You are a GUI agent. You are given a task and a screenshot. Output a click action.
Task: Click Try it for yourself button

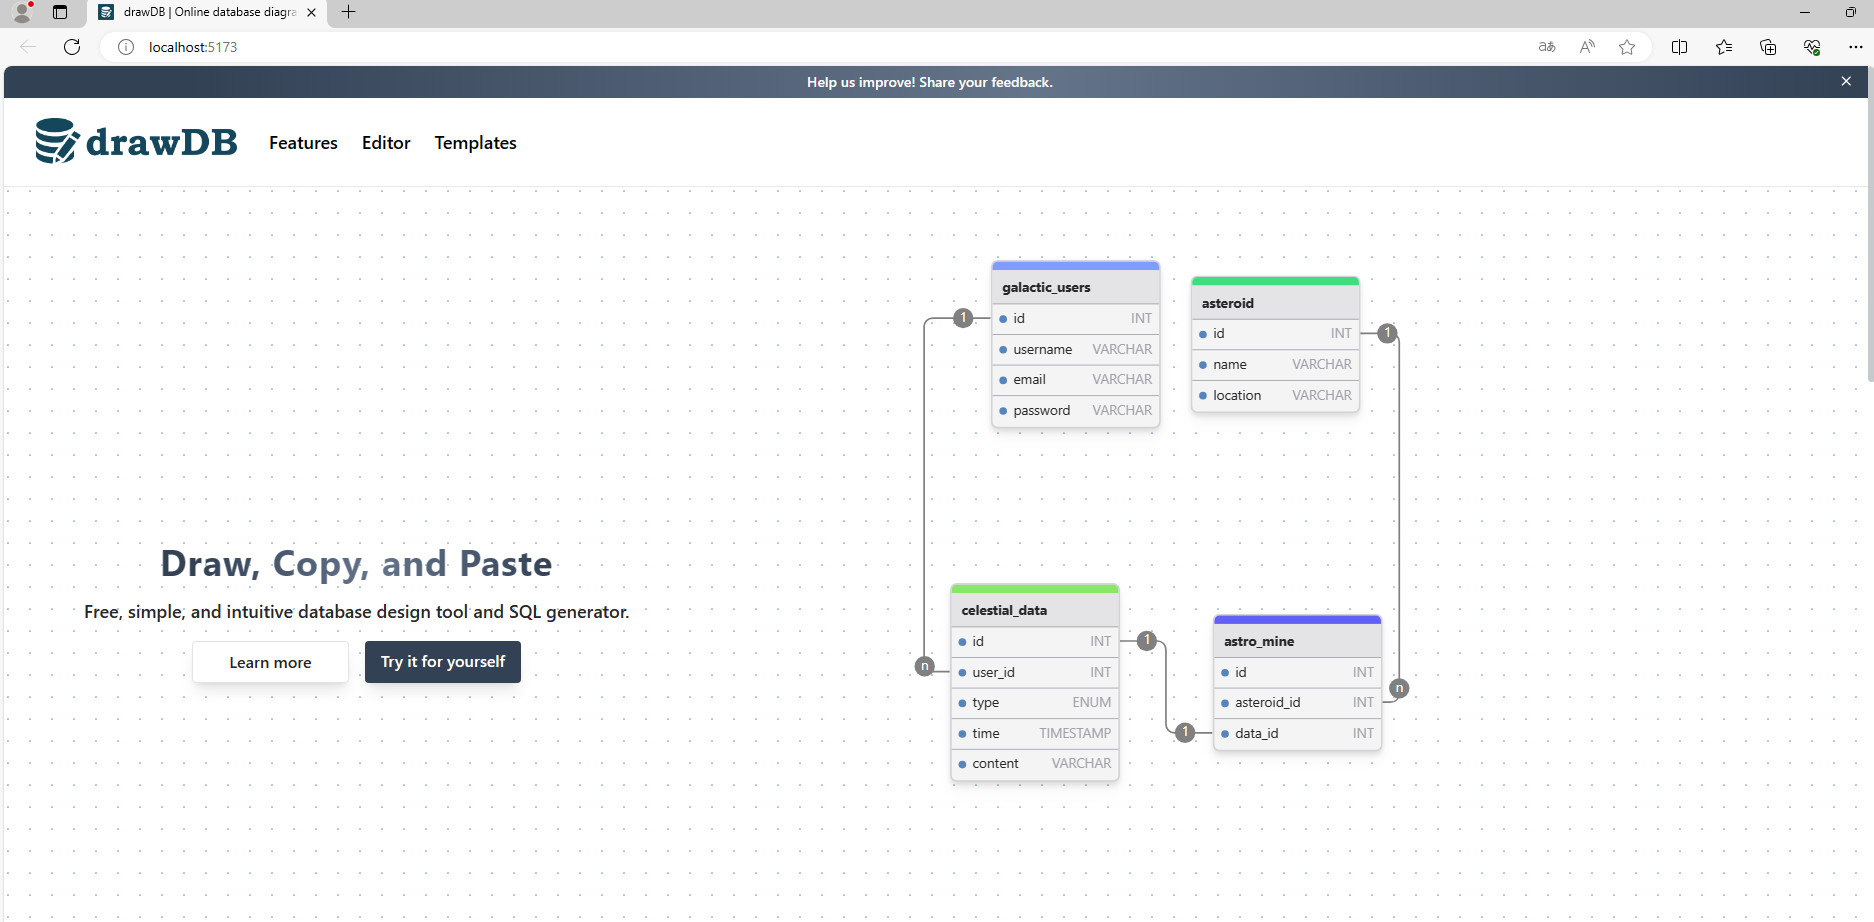(443, 662)
